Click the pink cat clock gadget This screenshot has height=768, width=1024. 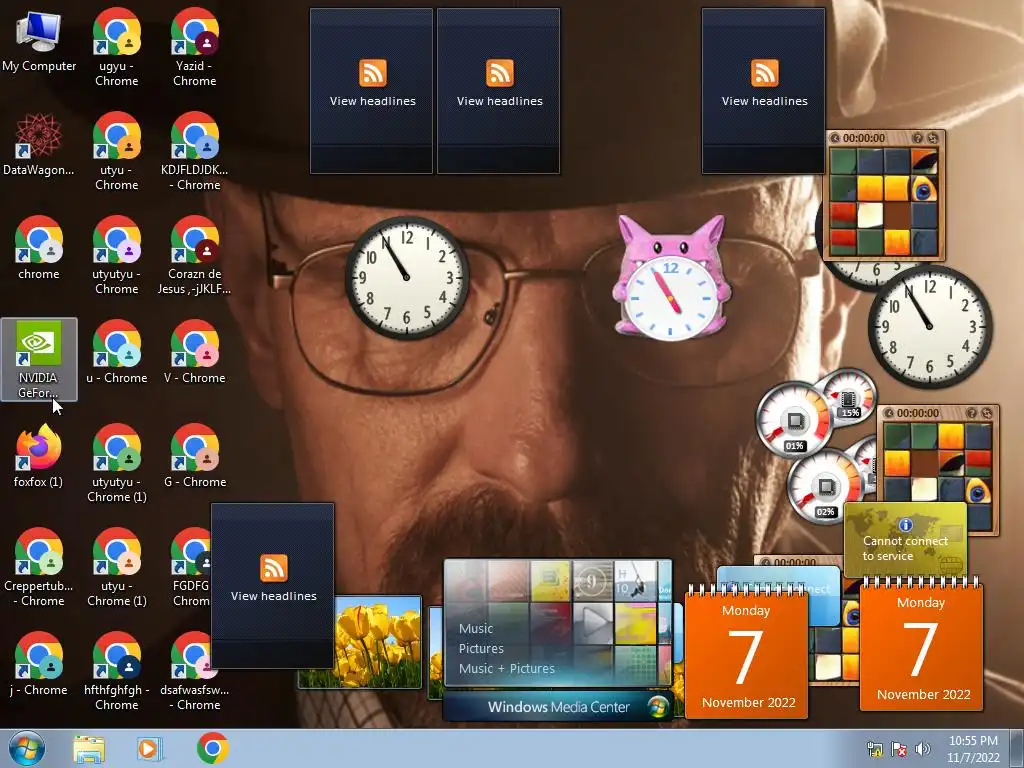pos(671,279)
